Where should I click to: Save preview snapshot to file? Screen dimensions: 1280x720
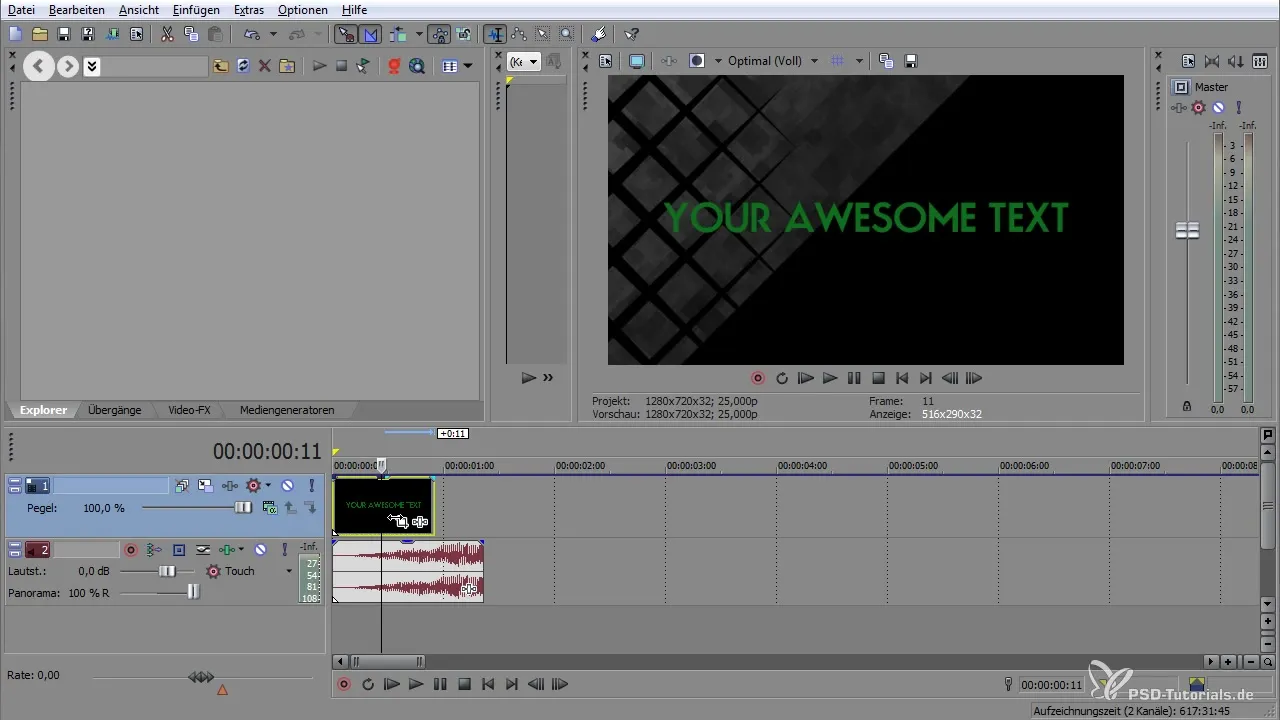click(911, 61)
